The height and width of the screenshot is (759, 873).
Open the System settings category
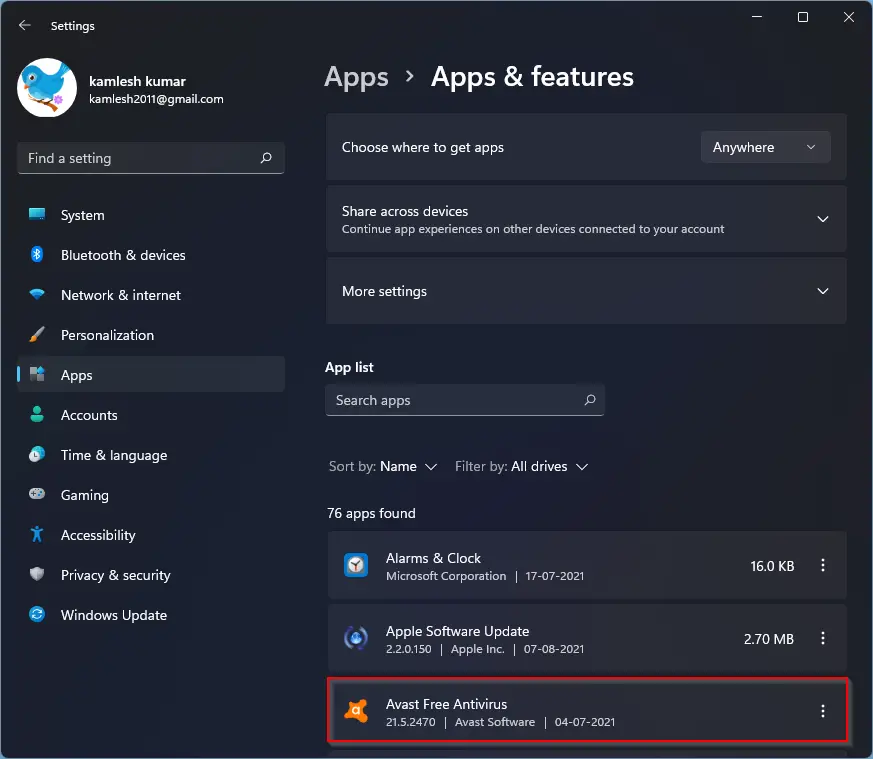coord(151,215)
